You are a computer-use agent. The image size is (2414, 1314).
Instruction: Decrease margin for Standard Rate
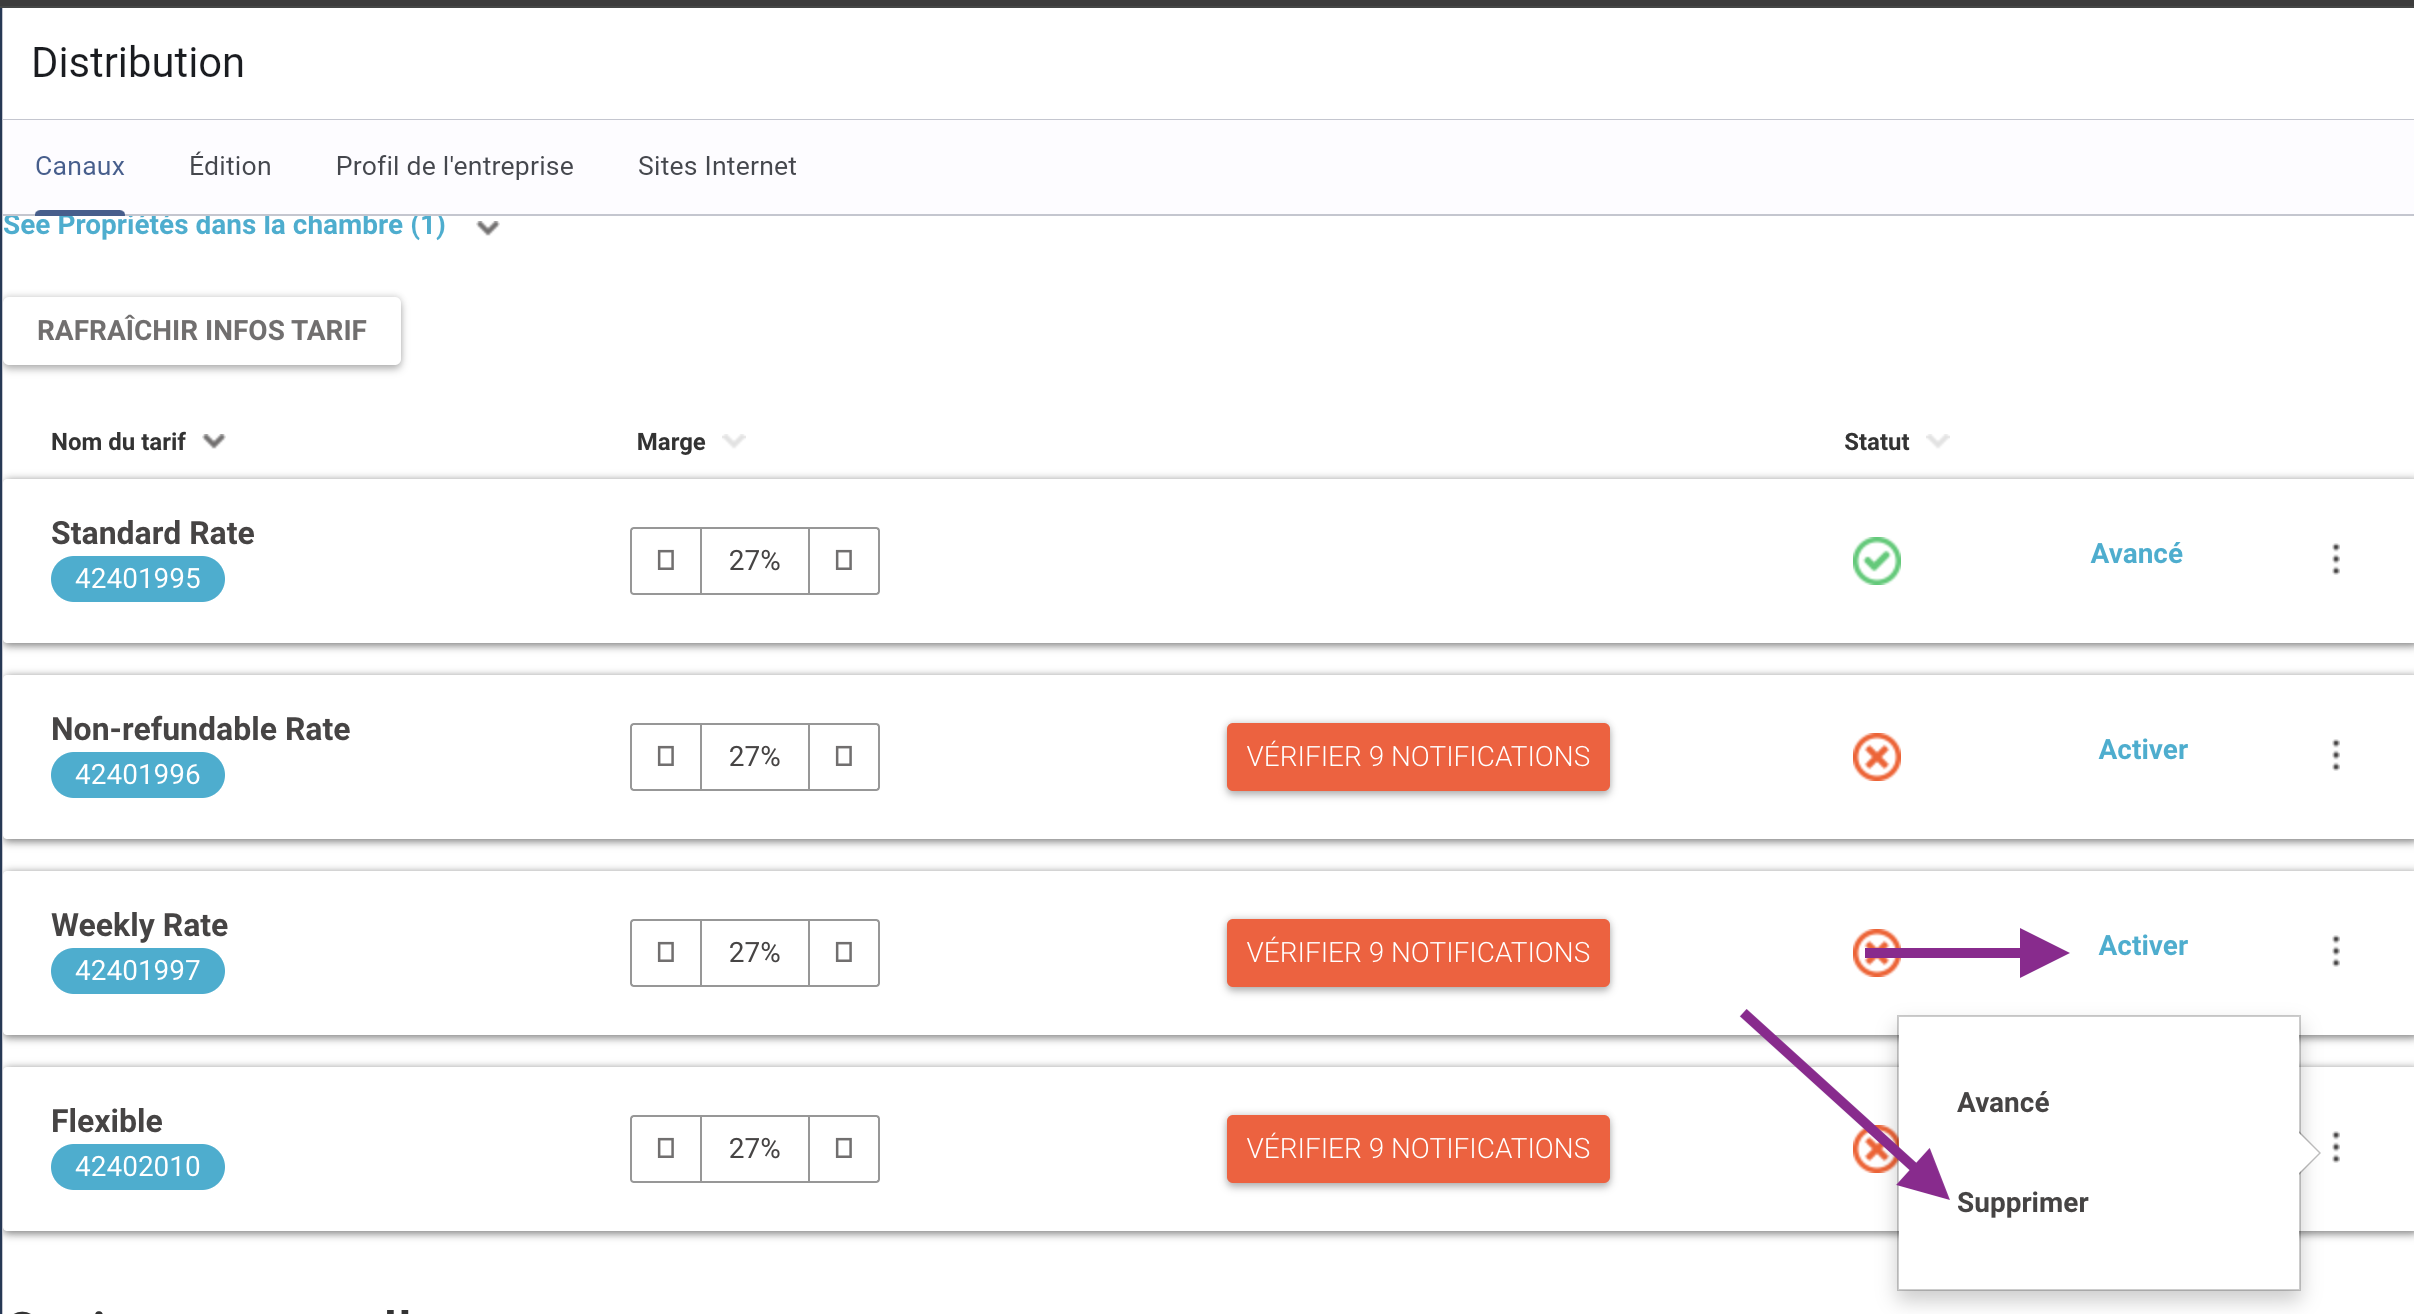(666, 560)
